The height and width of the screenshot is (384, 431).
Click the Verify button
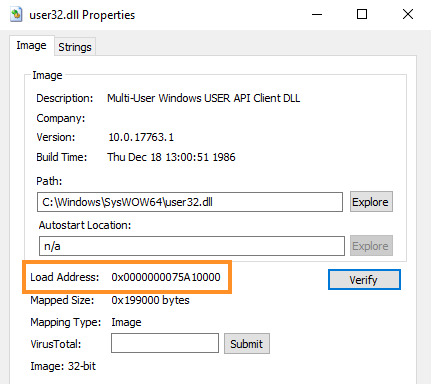pyautogui.click(x=364, y=279)
